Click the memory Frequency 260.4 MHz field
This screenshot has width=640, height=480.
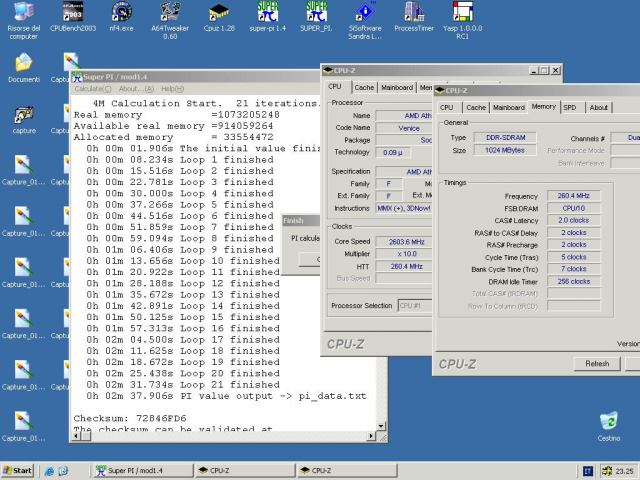click(573, 196)
